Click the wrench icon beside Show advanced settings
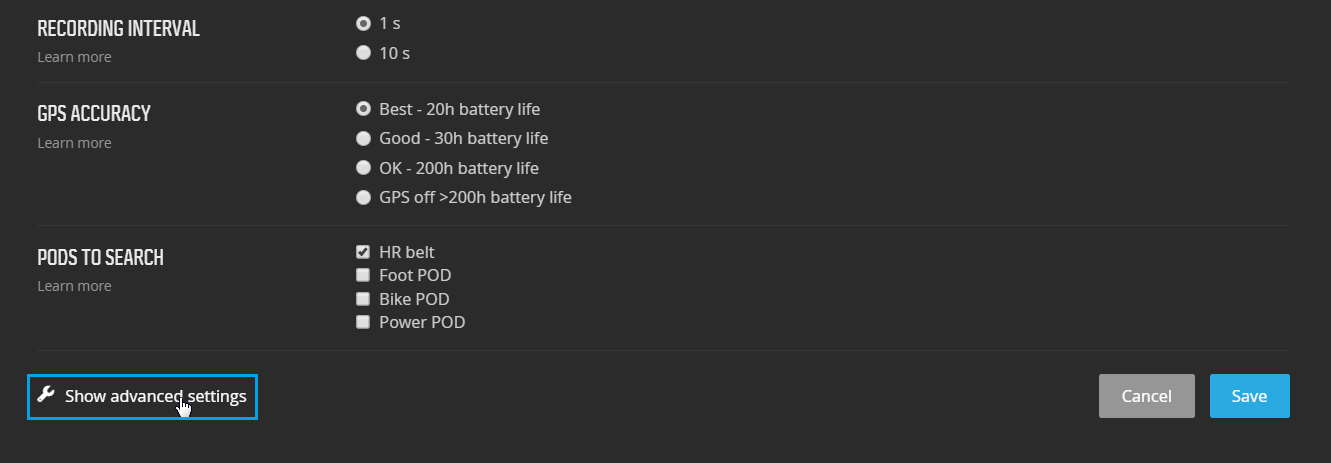Image resolution: width=1331 pixels, height=463 pixels. tap(45, 395)
